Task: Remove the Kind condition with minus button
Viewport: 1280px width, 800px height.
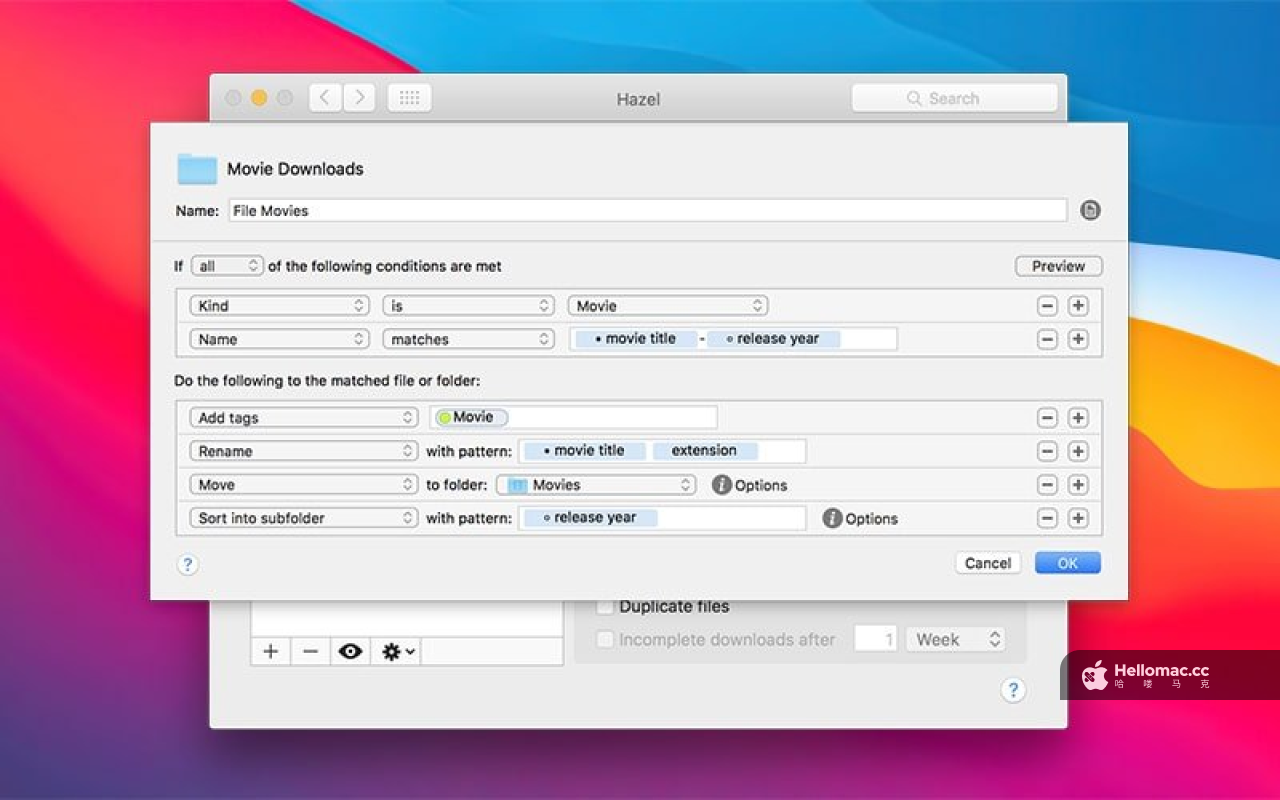Action: 1047,306
